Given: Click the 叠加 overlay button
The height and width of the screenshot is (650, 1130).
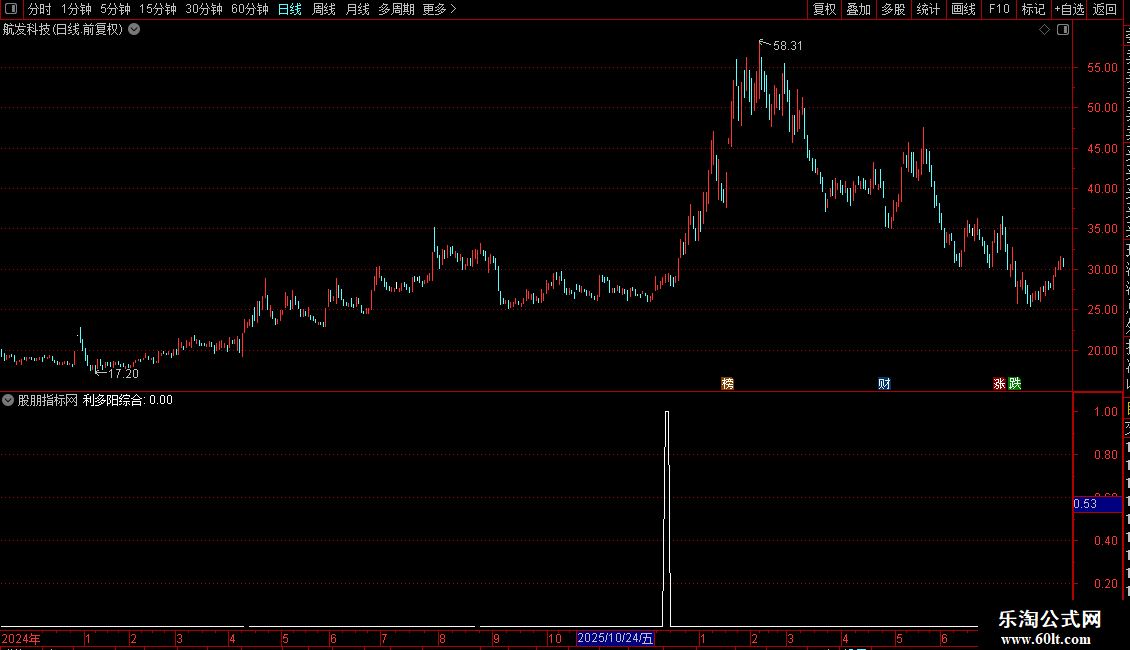Looking at the screenshot, I should coord(858,9).
